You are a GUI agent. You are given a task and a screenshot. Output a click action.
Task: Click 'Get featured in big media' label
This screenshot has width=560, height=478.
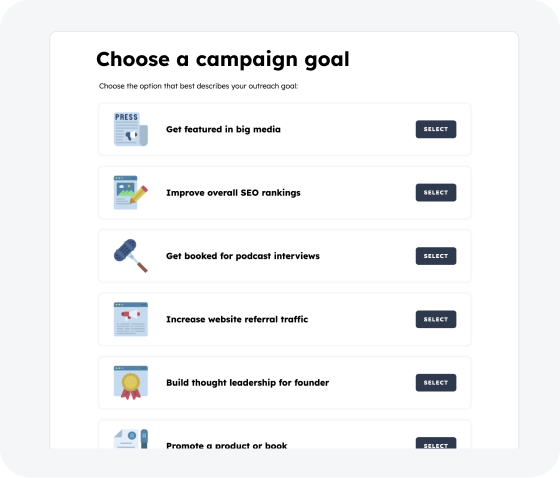point(223,129)
